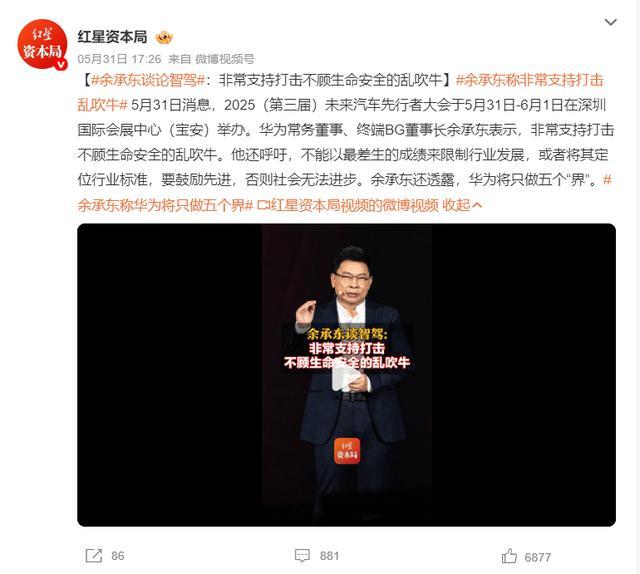Open the comments bubble icon
The image size is (640, 574).
click(302, 555)
